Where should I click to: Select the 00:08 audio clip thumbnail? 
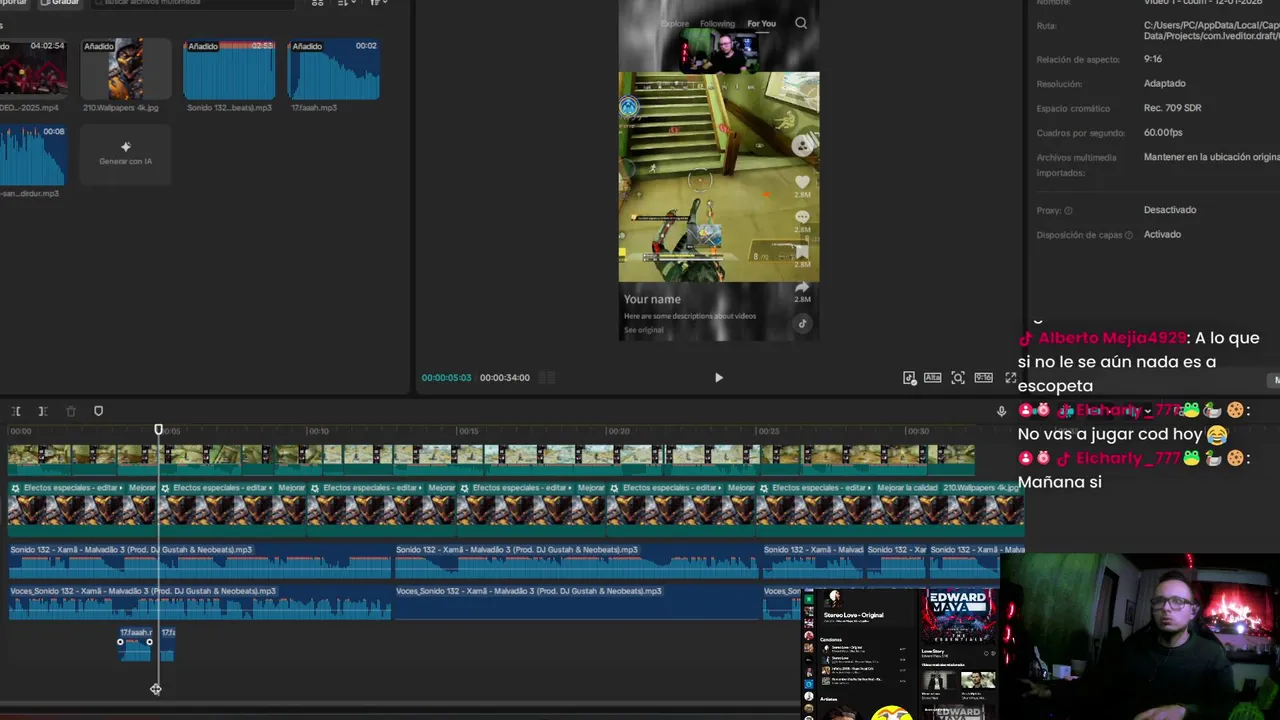pos(33,155)
